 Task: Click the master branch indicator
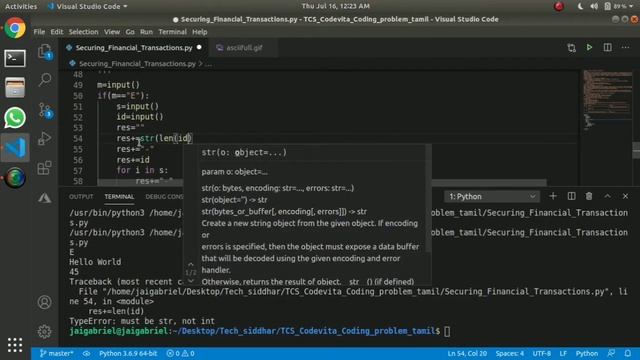(56, 353)
